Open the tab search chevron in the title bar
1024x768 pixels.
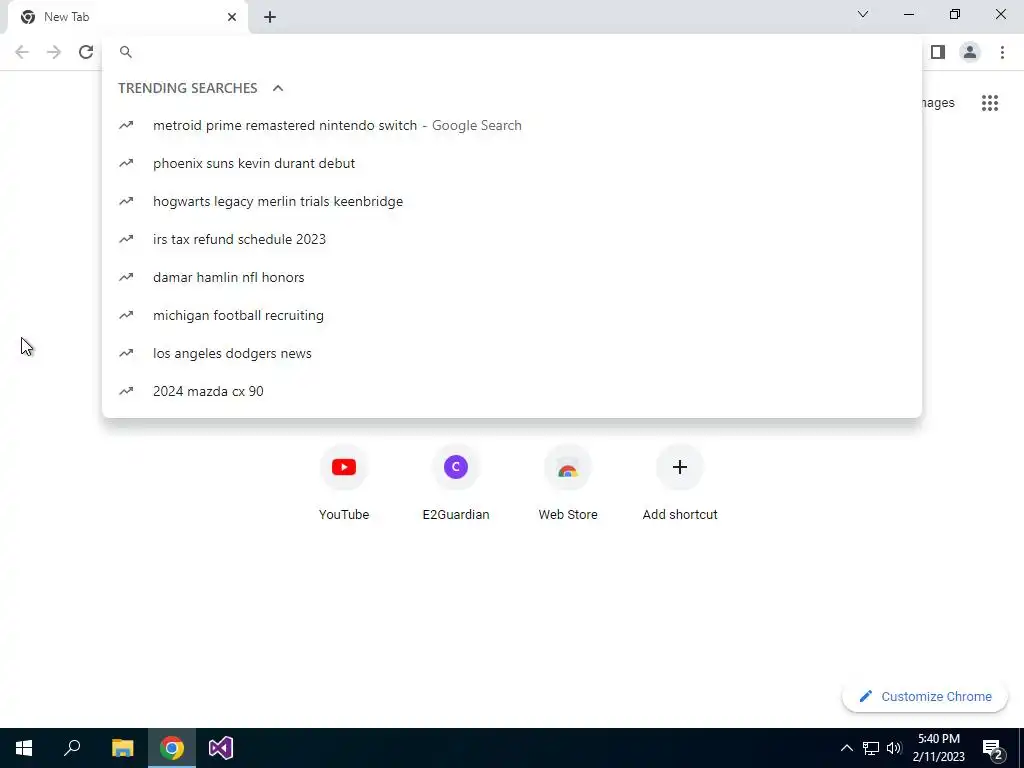coord(863,14)
